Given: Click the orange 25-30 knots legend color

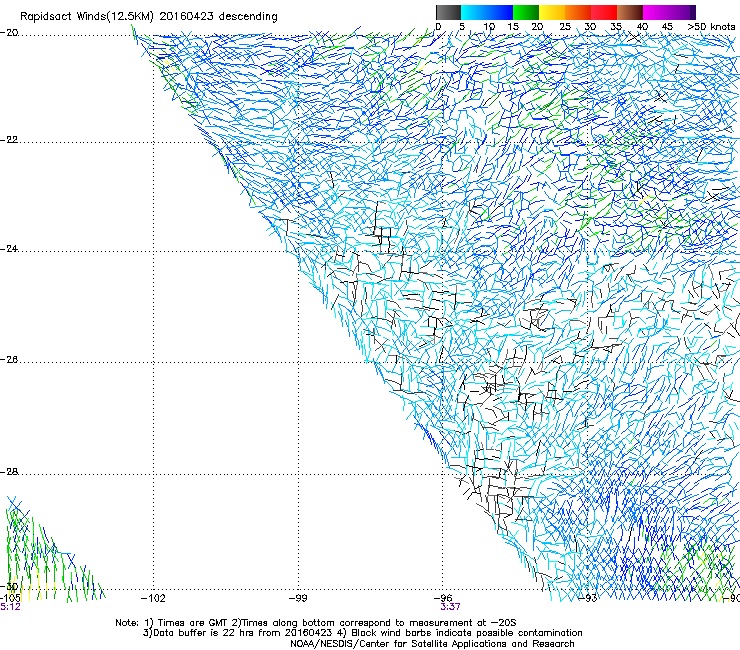Looking at the screenshot, I should click(578, 12).
